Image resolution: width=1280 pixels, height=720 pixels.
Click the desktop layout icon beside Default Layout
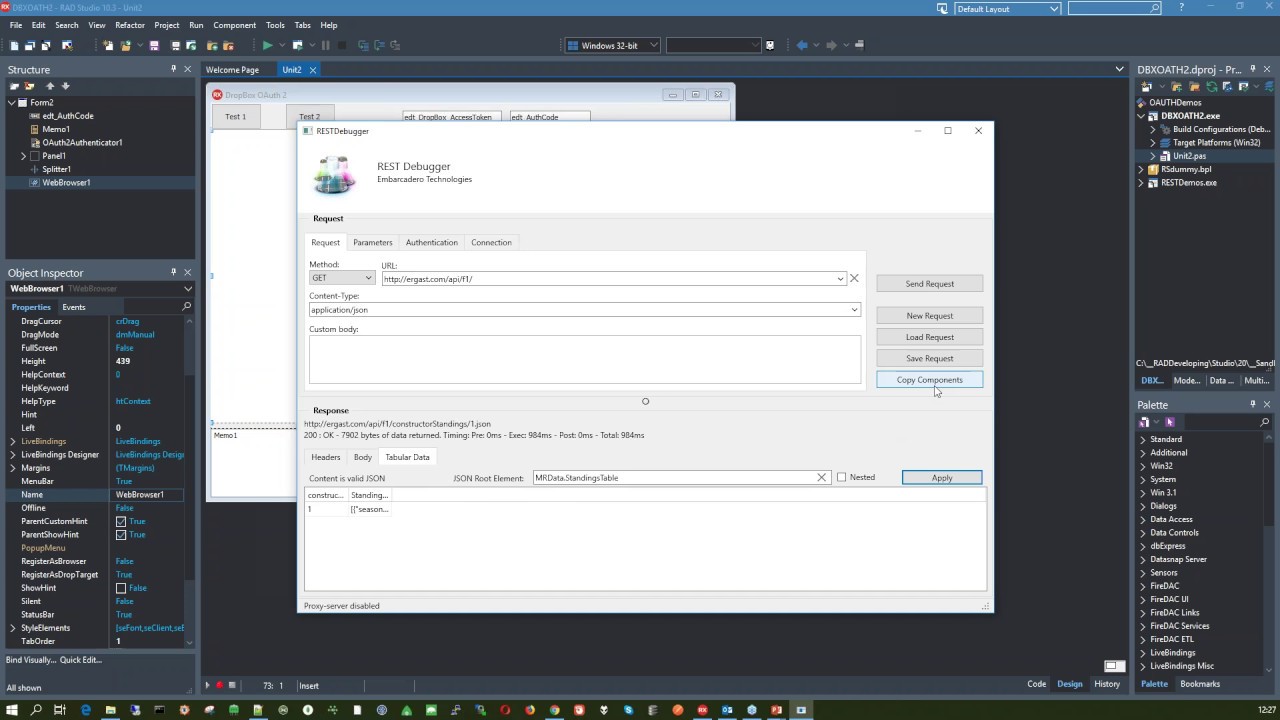(x=942, y=8)
